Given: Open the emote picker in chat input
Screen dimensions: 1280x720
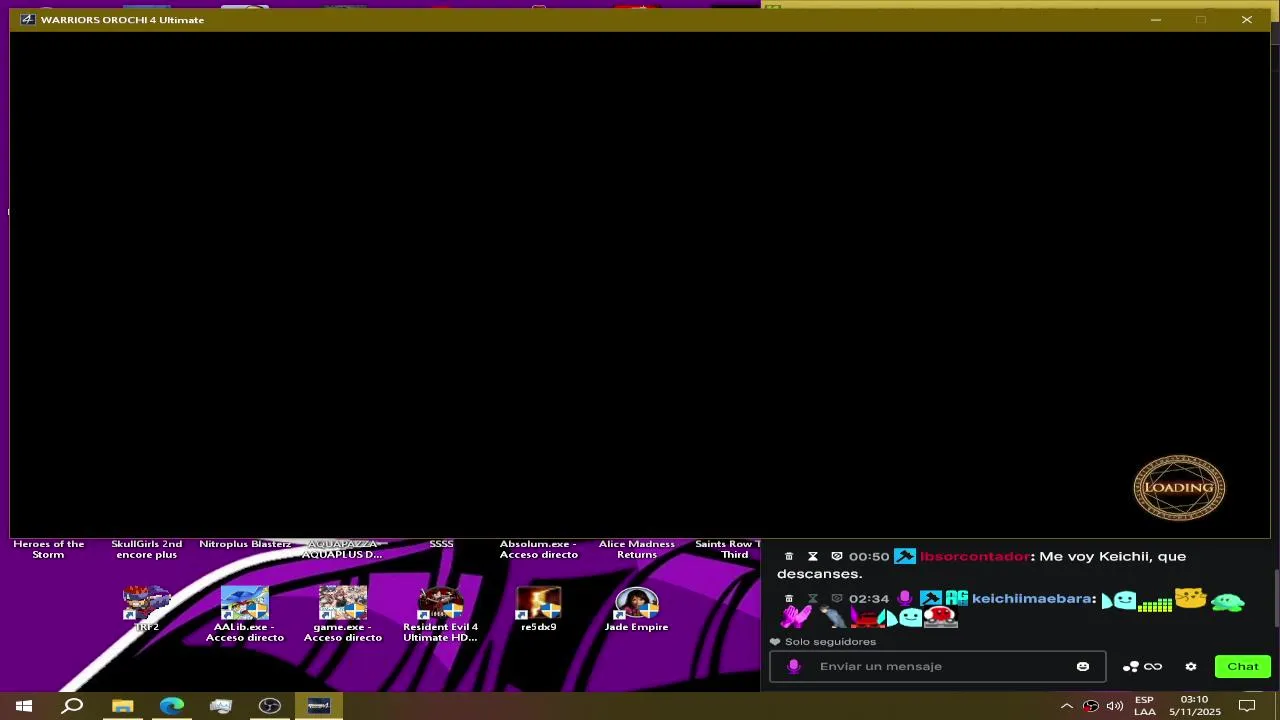Looking at the screenshot, I should click(x=1082, y=666).
